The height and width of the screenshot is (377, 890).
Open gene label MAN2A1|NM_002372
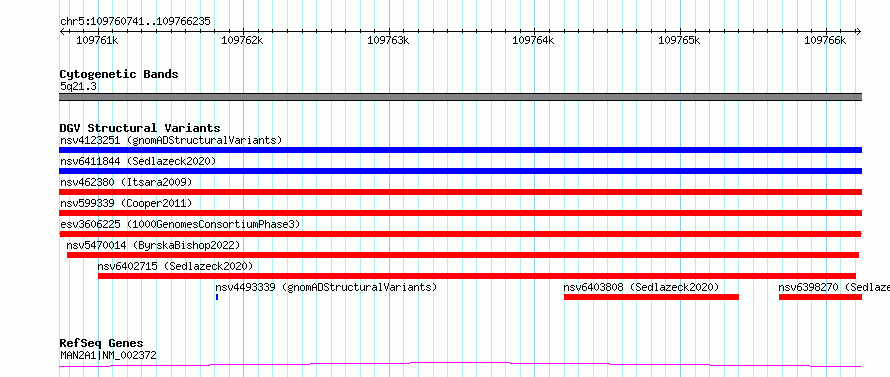[x=108, y=355]
